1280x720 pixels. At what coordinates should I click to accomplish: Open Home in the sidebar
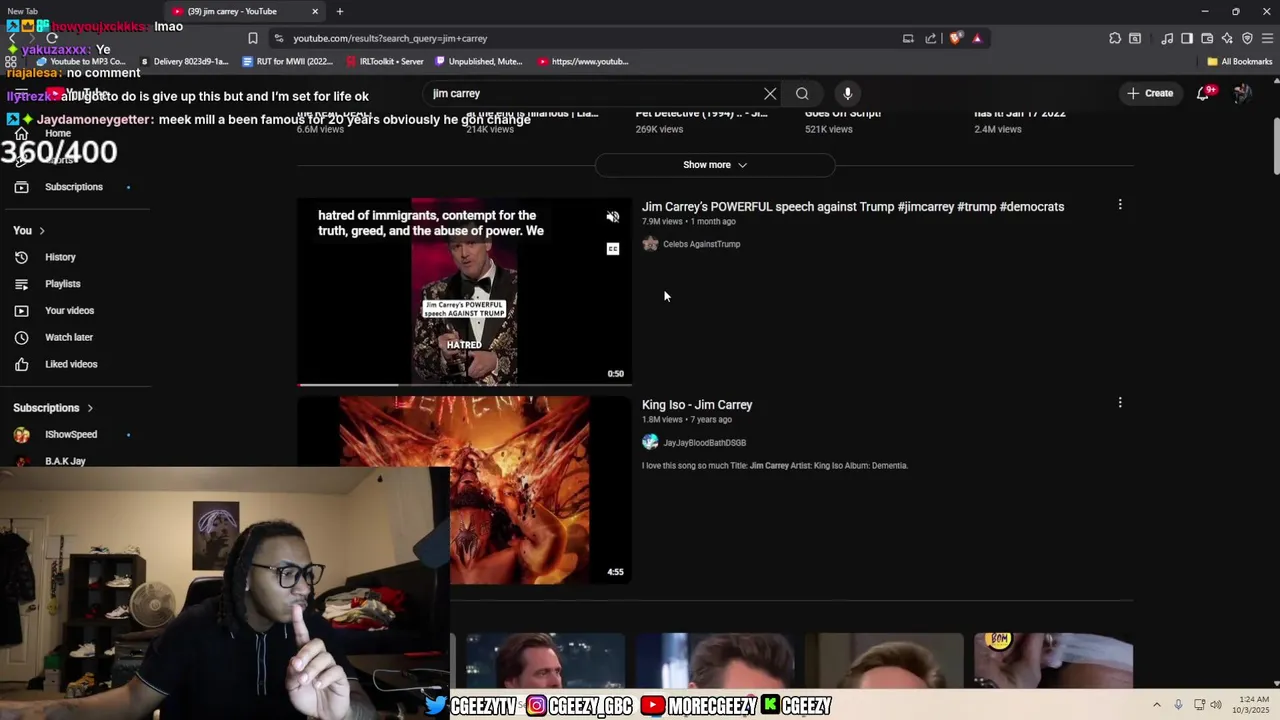pyautogui.click(x=57, y=133)
